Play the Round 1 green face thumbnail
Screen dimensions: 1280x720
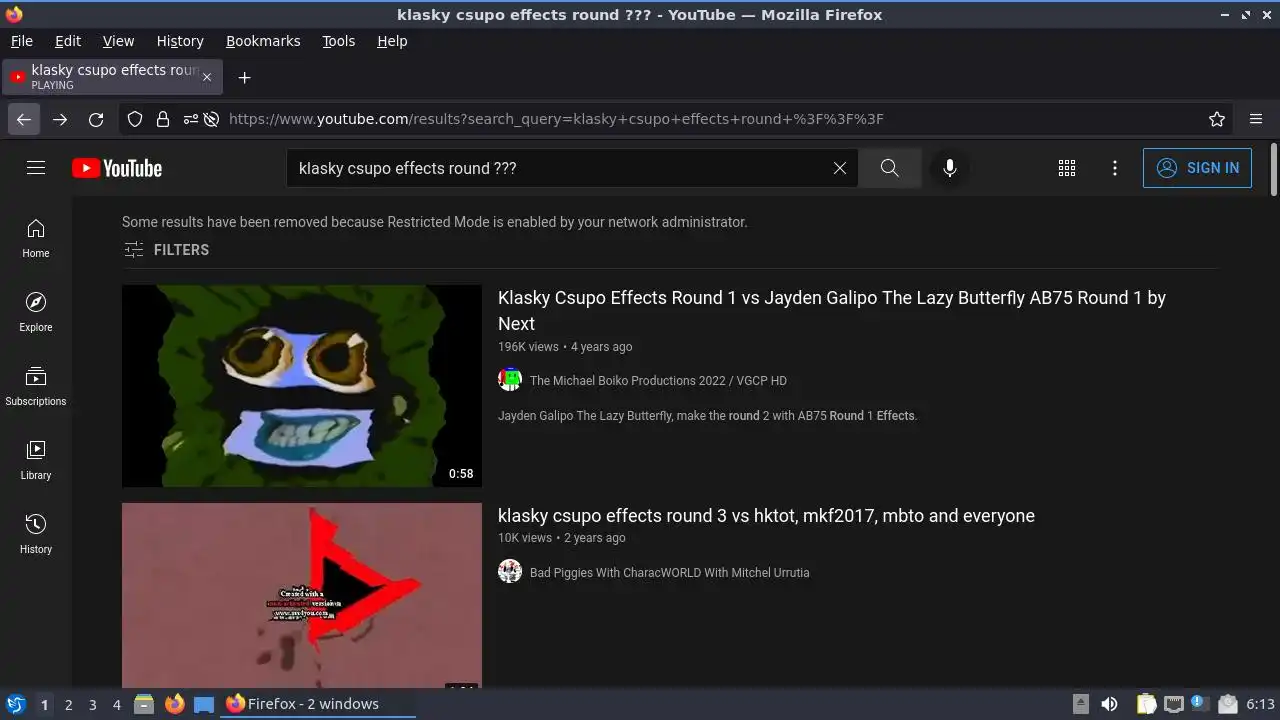click(302, 386)
